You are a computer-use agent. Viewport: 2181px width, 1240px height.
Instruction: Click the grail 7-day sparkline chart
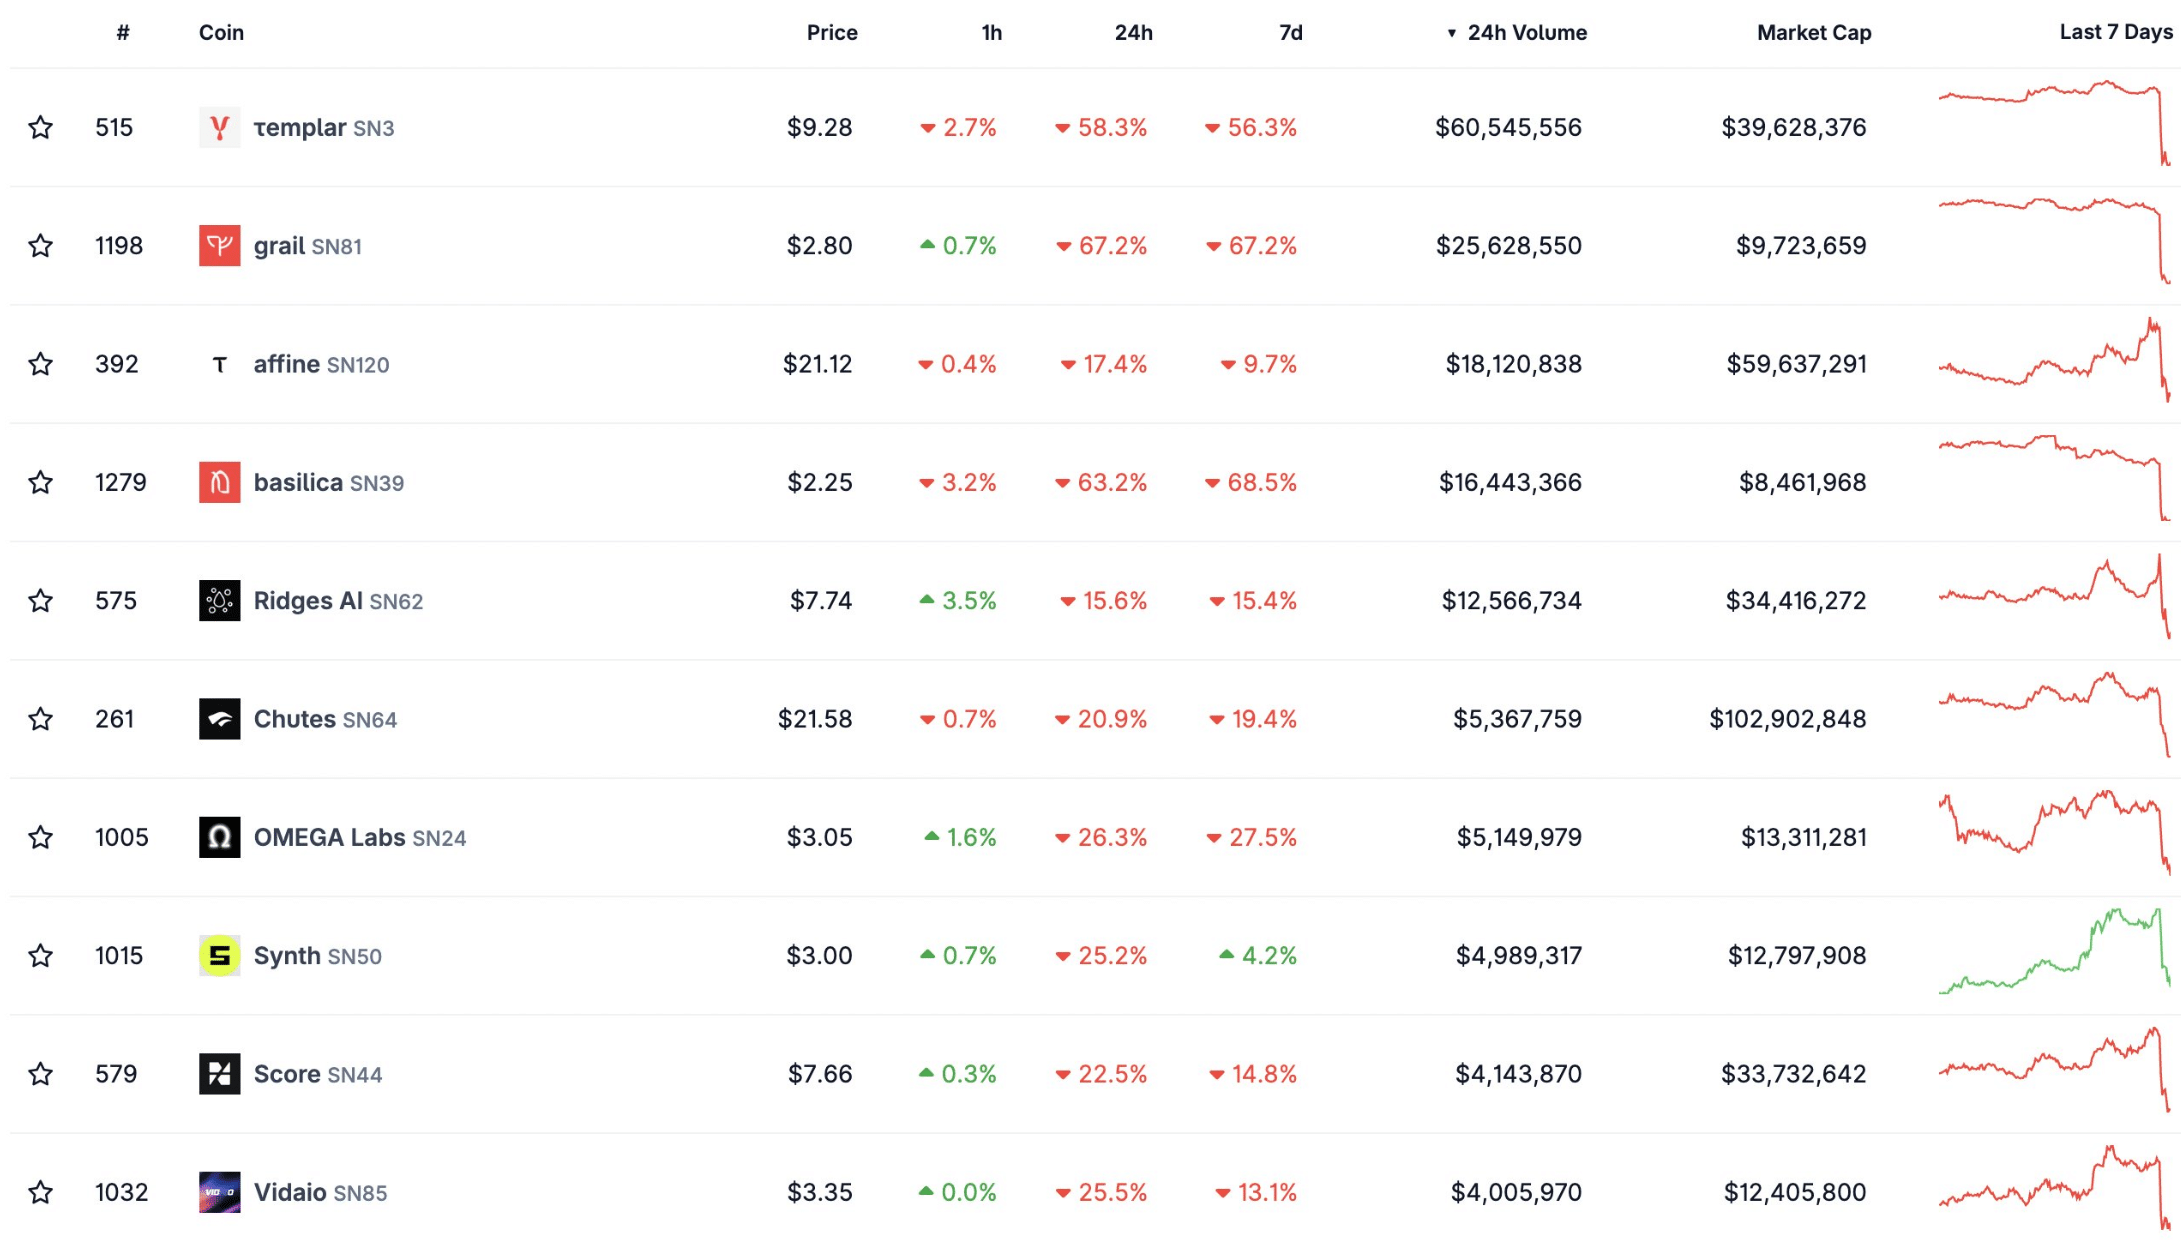(2054, 241)
